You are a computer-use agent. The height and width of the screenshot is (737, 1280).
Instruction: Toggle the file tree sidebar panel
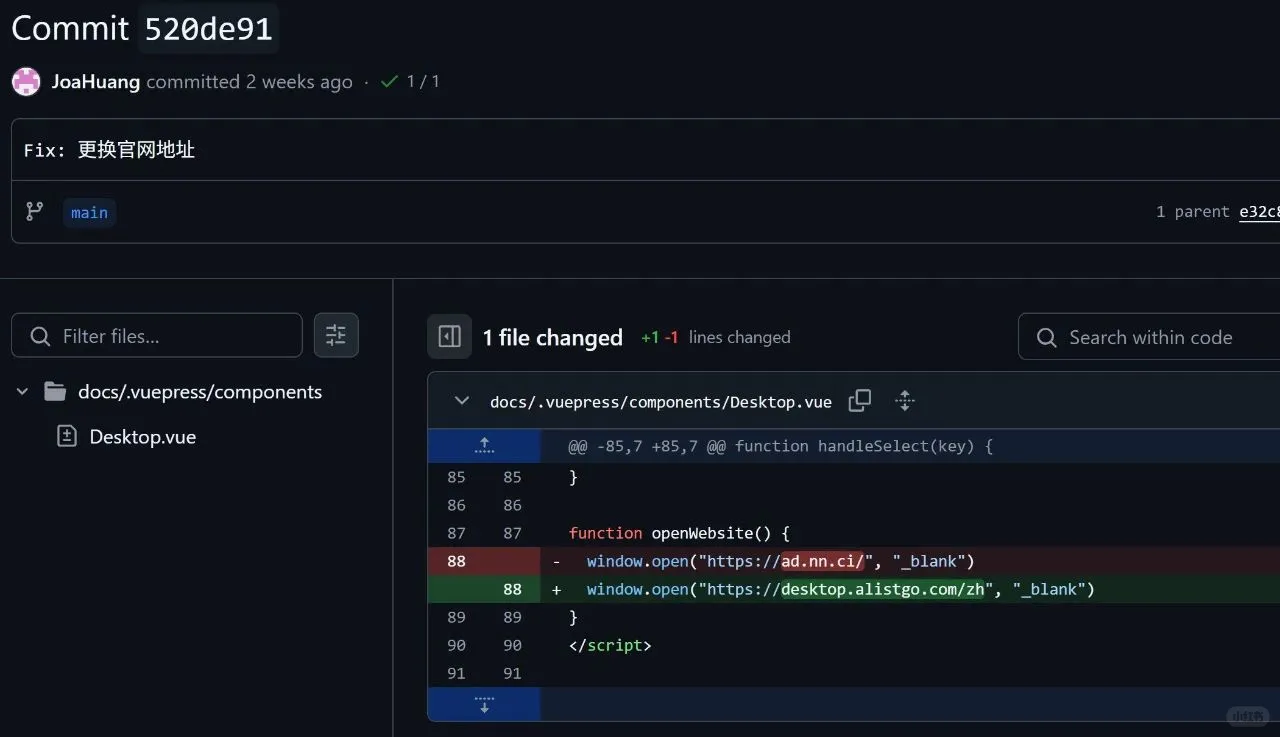tap(450, 337)
